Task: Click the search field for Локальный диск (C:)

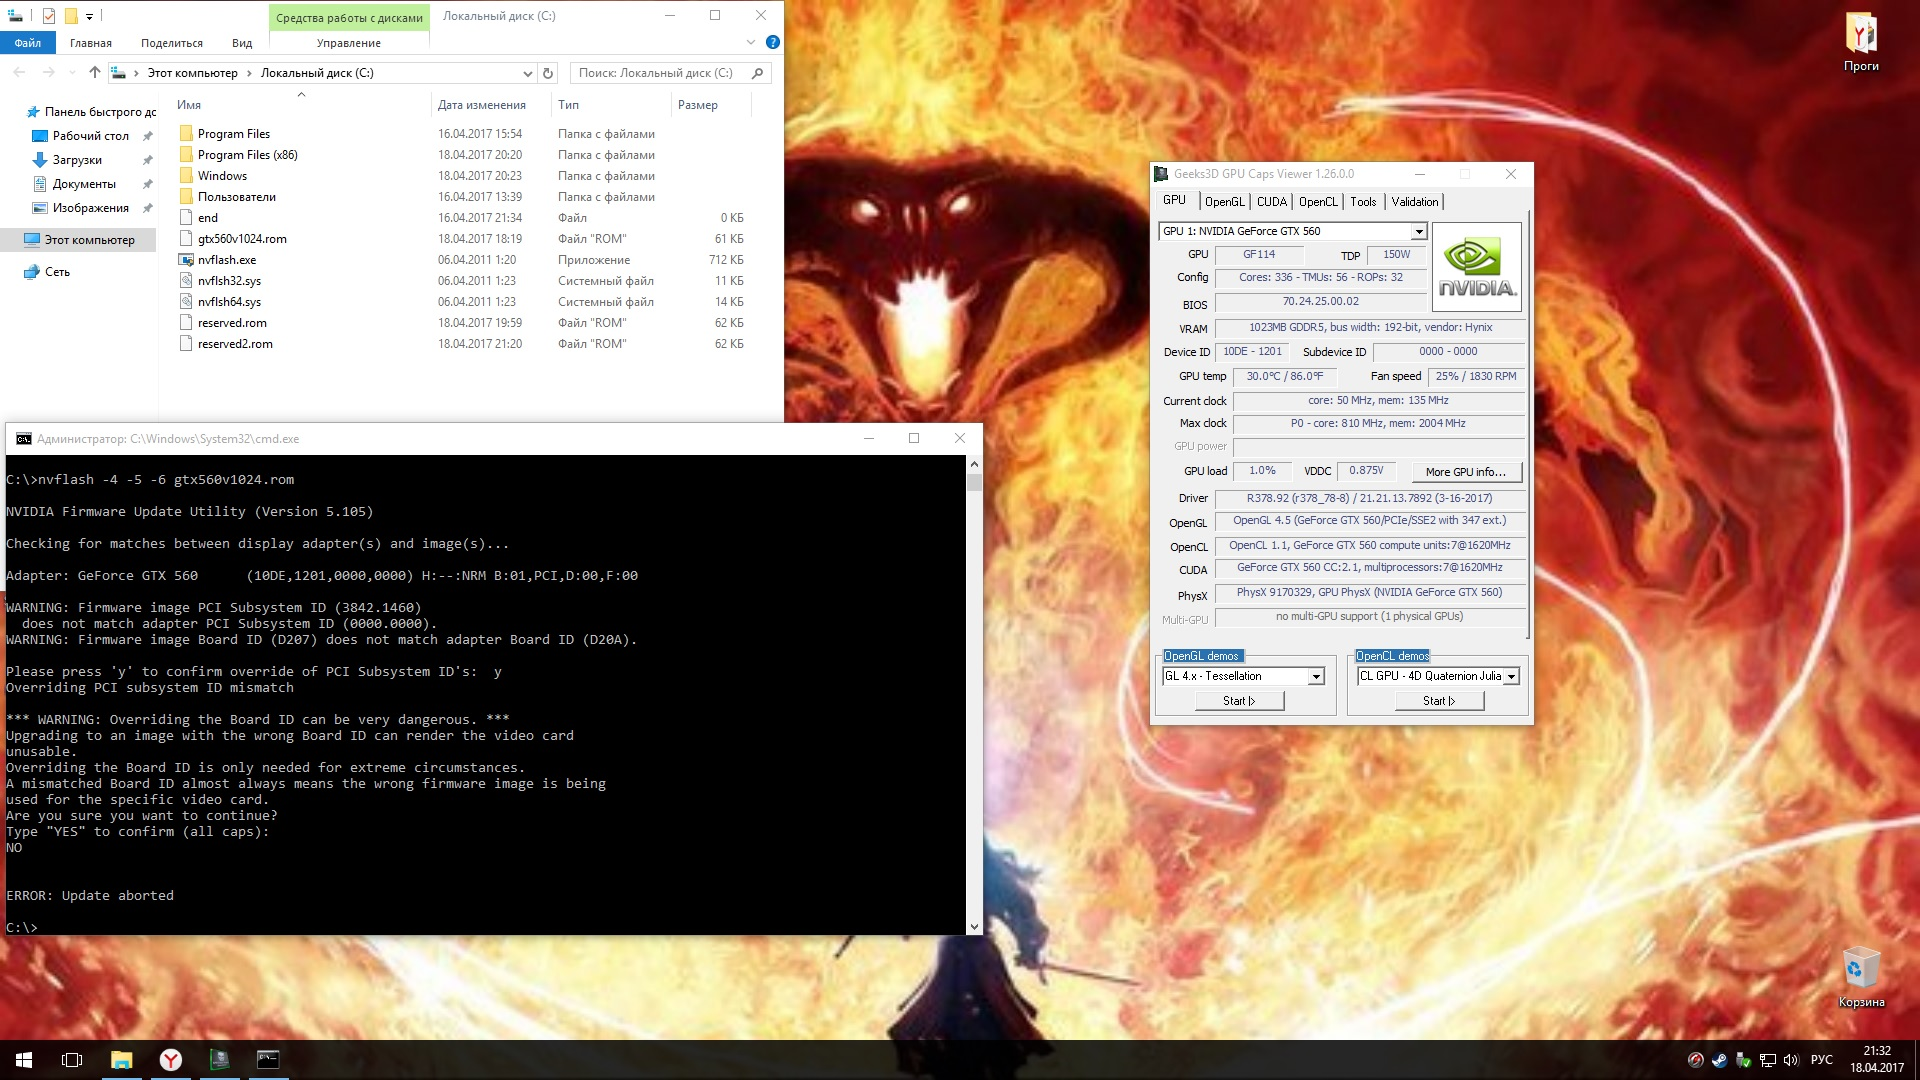Action: click(x=660, y=73)
